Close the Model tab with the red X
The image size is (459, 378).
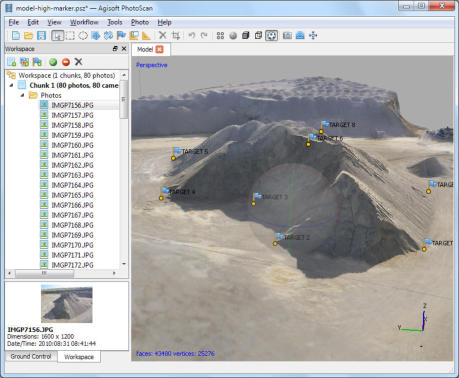pos(160,49)
